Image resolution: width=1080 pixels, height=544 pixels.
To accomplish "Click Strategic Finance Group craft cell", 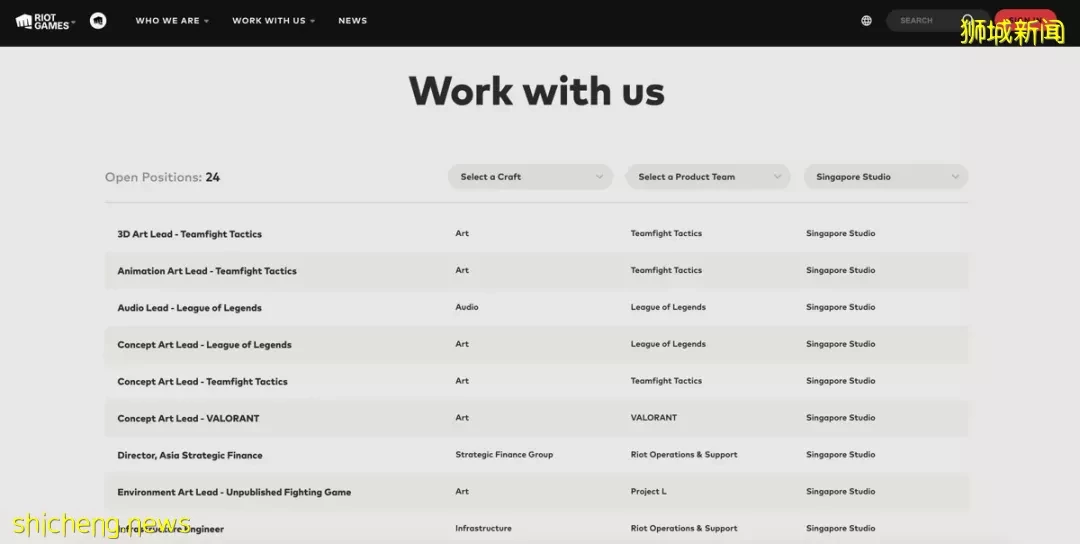I will click(503, 454).
